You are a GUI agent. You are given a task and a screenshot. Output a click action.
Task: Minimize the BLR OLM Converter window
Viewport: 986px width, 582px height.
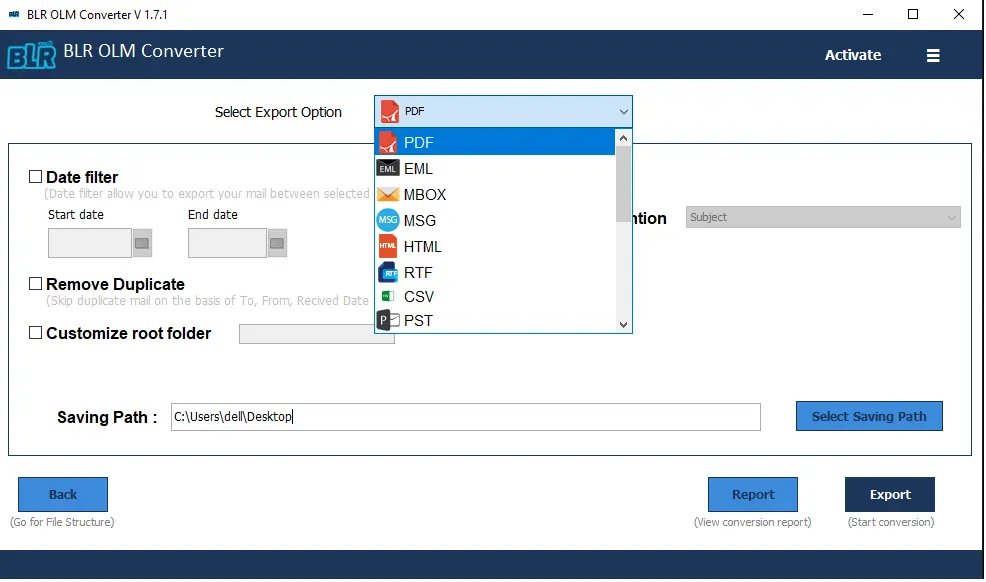(x=868, y=14)
